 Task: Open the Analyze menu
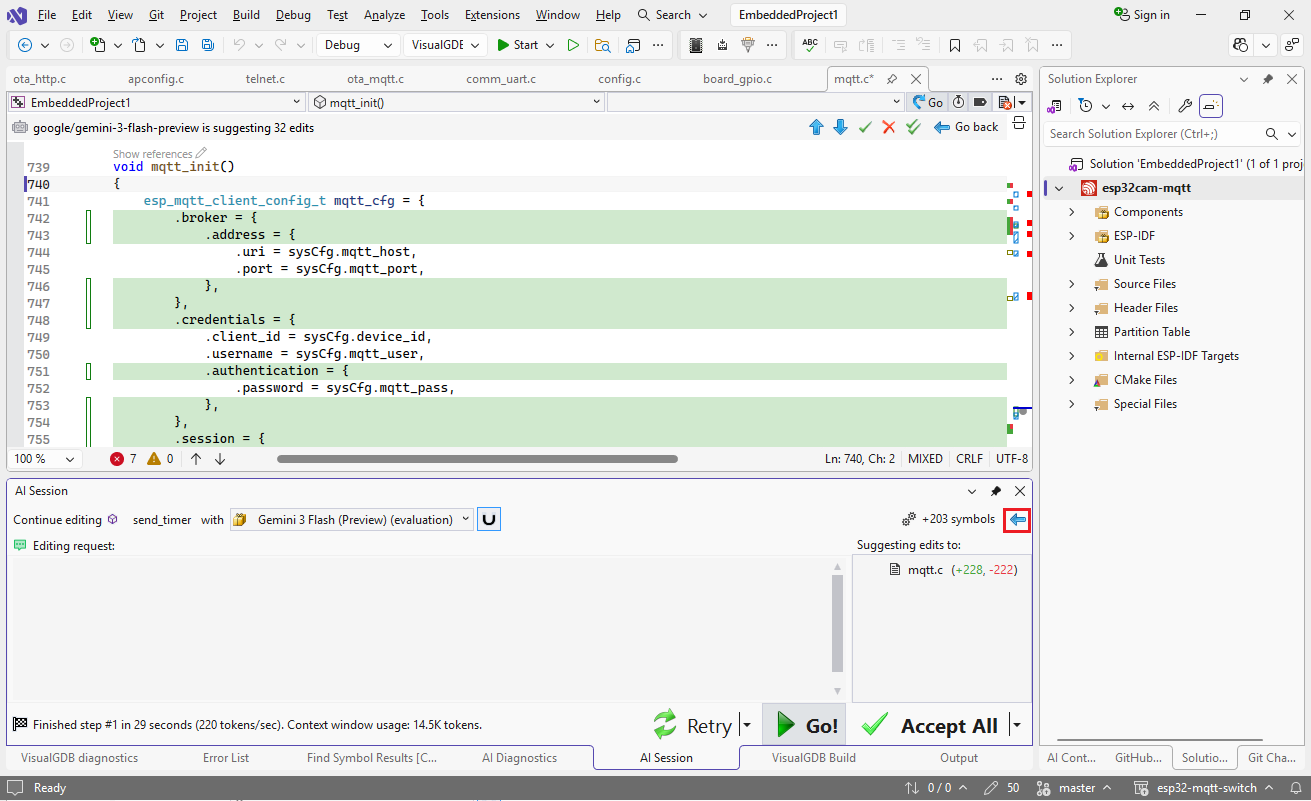click(x=384, y=15)
